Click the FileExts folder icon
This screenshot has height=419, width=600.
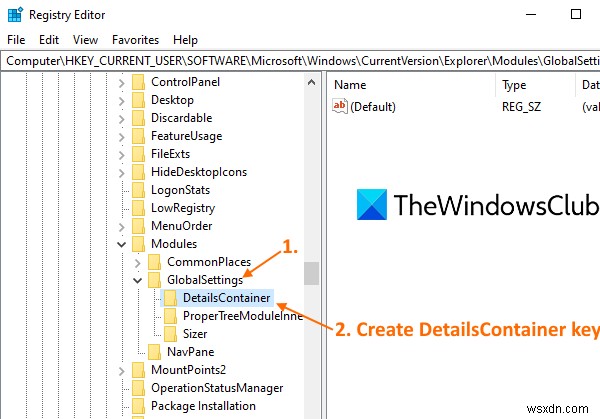point(139,154)
